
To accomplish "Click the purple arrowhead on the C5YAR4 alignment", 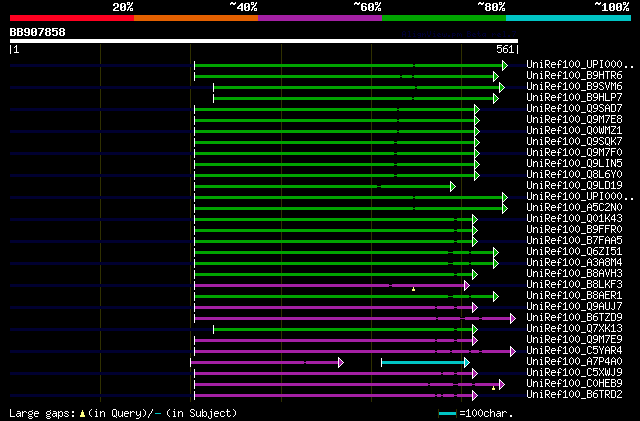I will (x=513, y=352).
